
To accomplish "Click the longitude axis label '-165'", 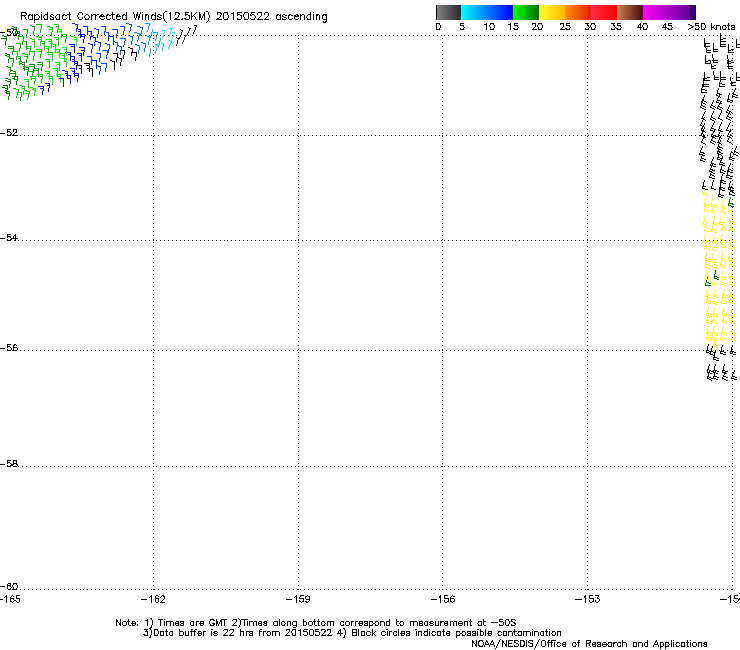I will (10, 599).
